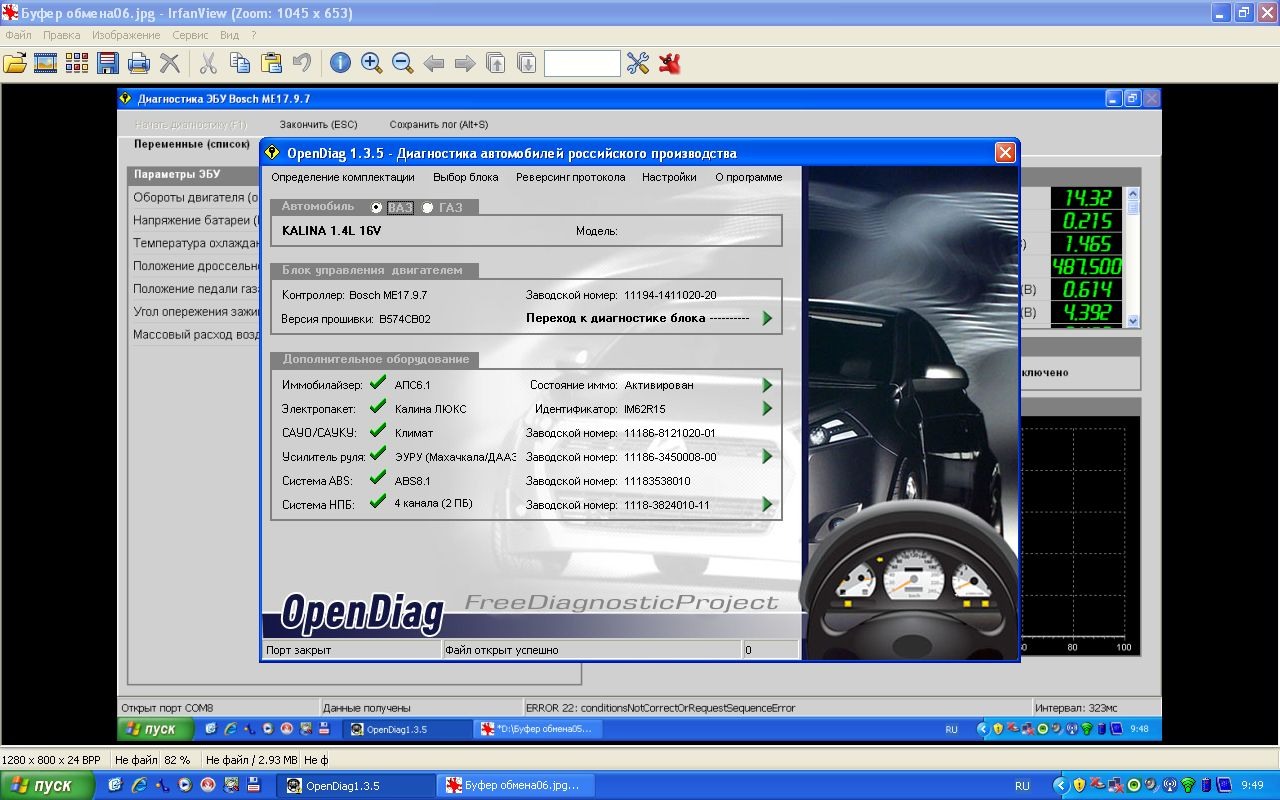Copy the image to the clipboard
The height and width of the screenshot is (800, 1280).
click(240, 63)
